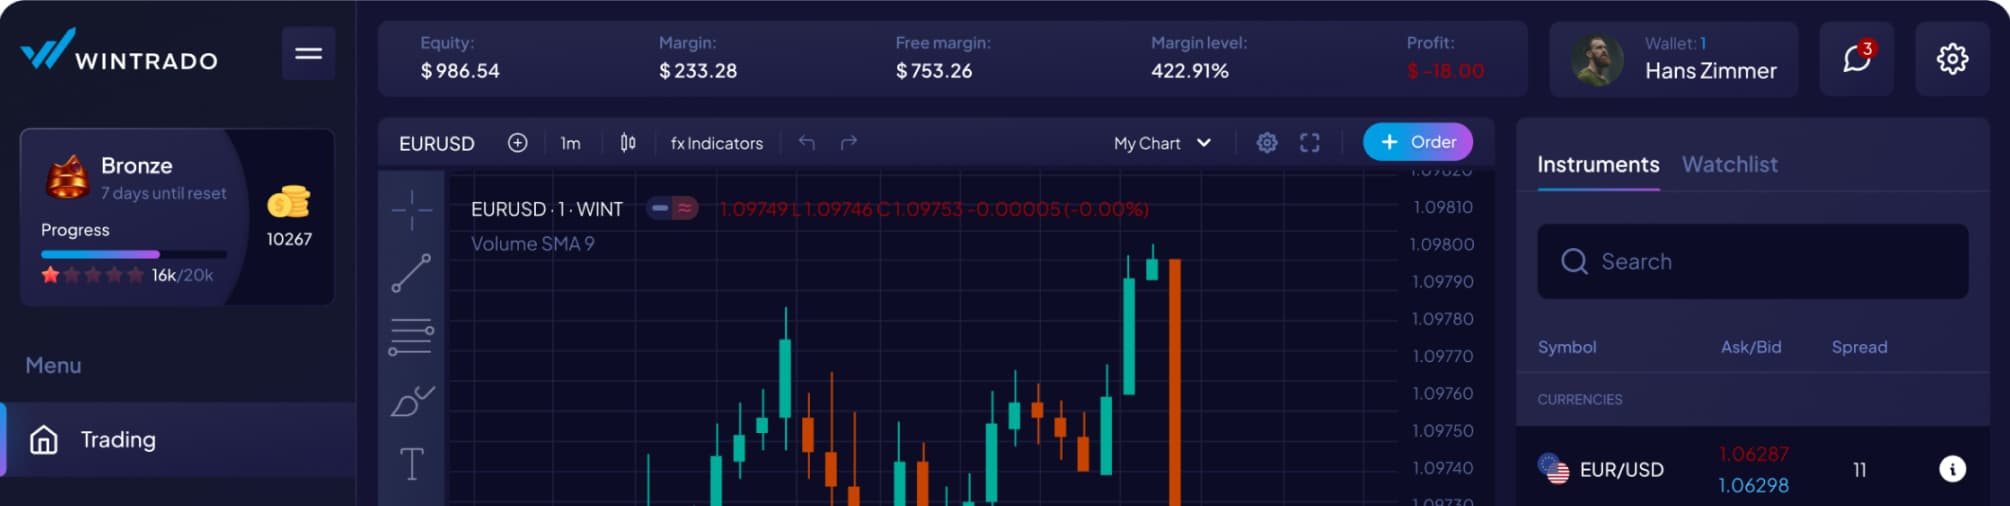Undo the last chart action
Image resolution: width=2010 pixels, height=506 pixels.
(x=807, y=143)
